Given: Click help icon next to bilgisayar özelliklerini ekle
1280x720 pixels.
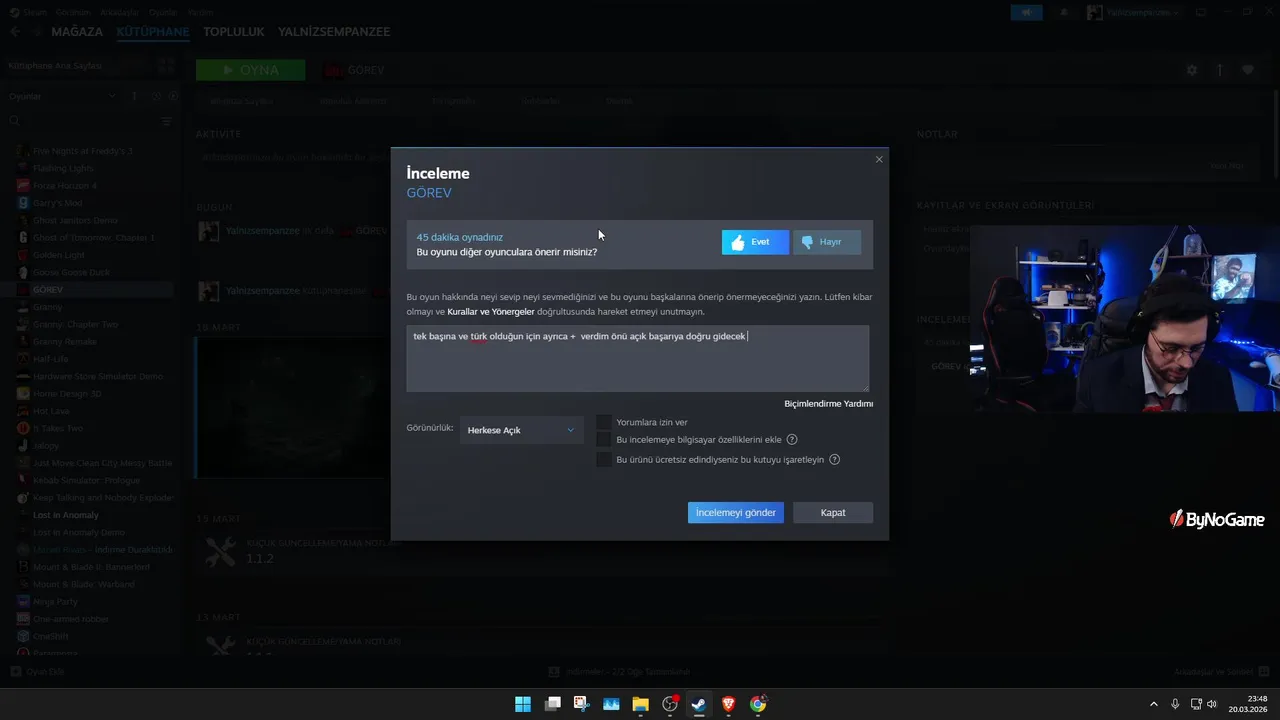Looking at the screenshot, I should (792, 439).
